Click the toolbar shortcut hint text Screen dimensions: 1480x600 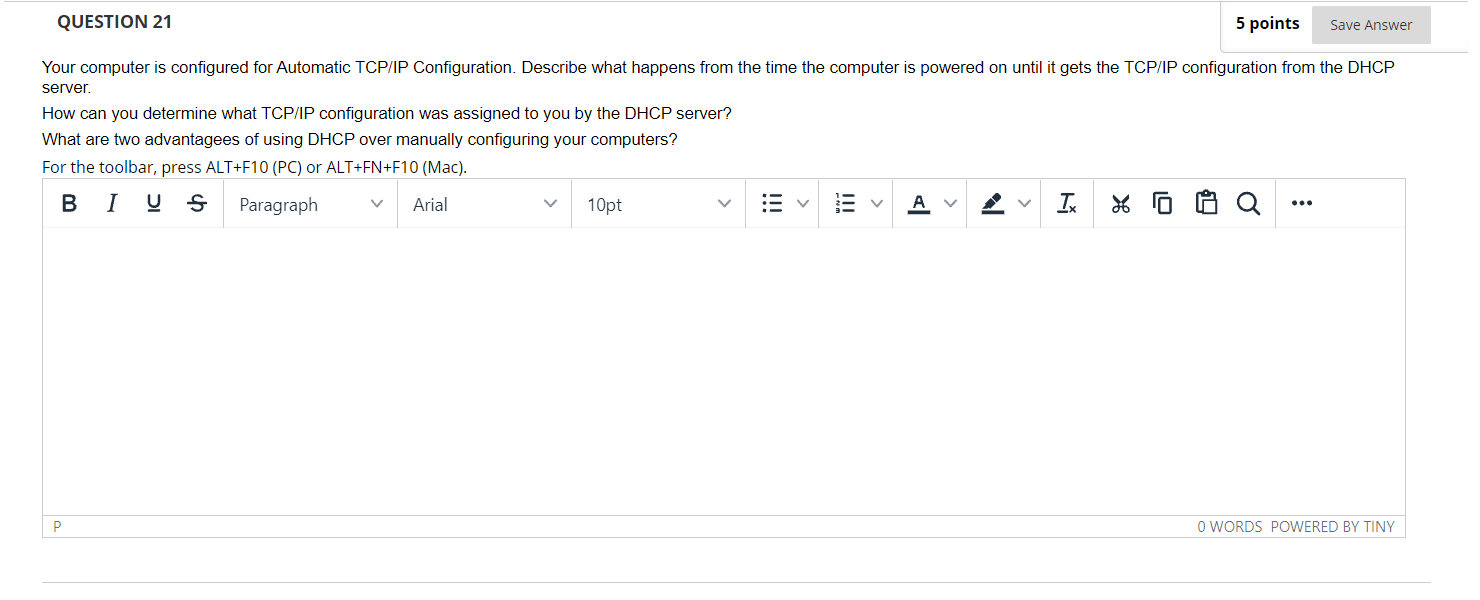(x=255, y=167)
